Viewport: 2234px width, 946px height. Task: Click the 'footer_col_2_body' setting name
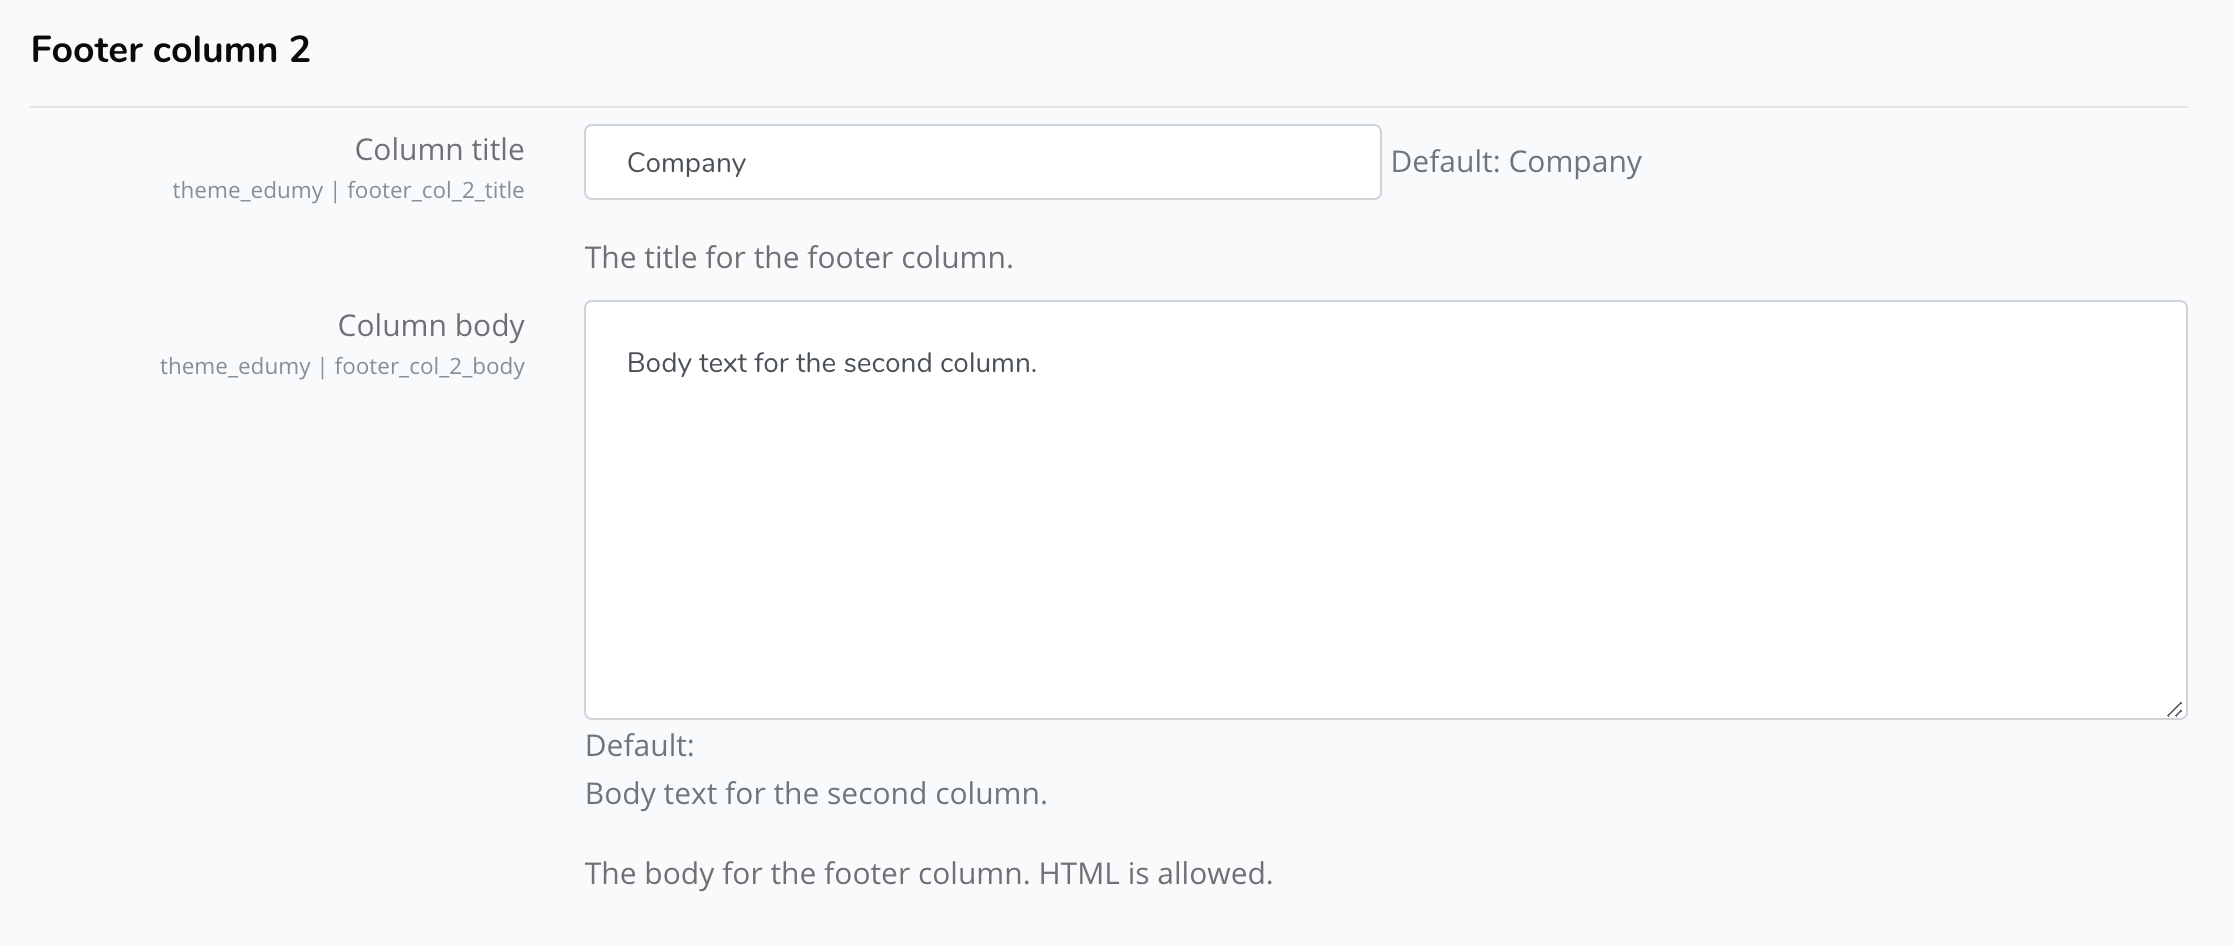[x=430, y=366]
